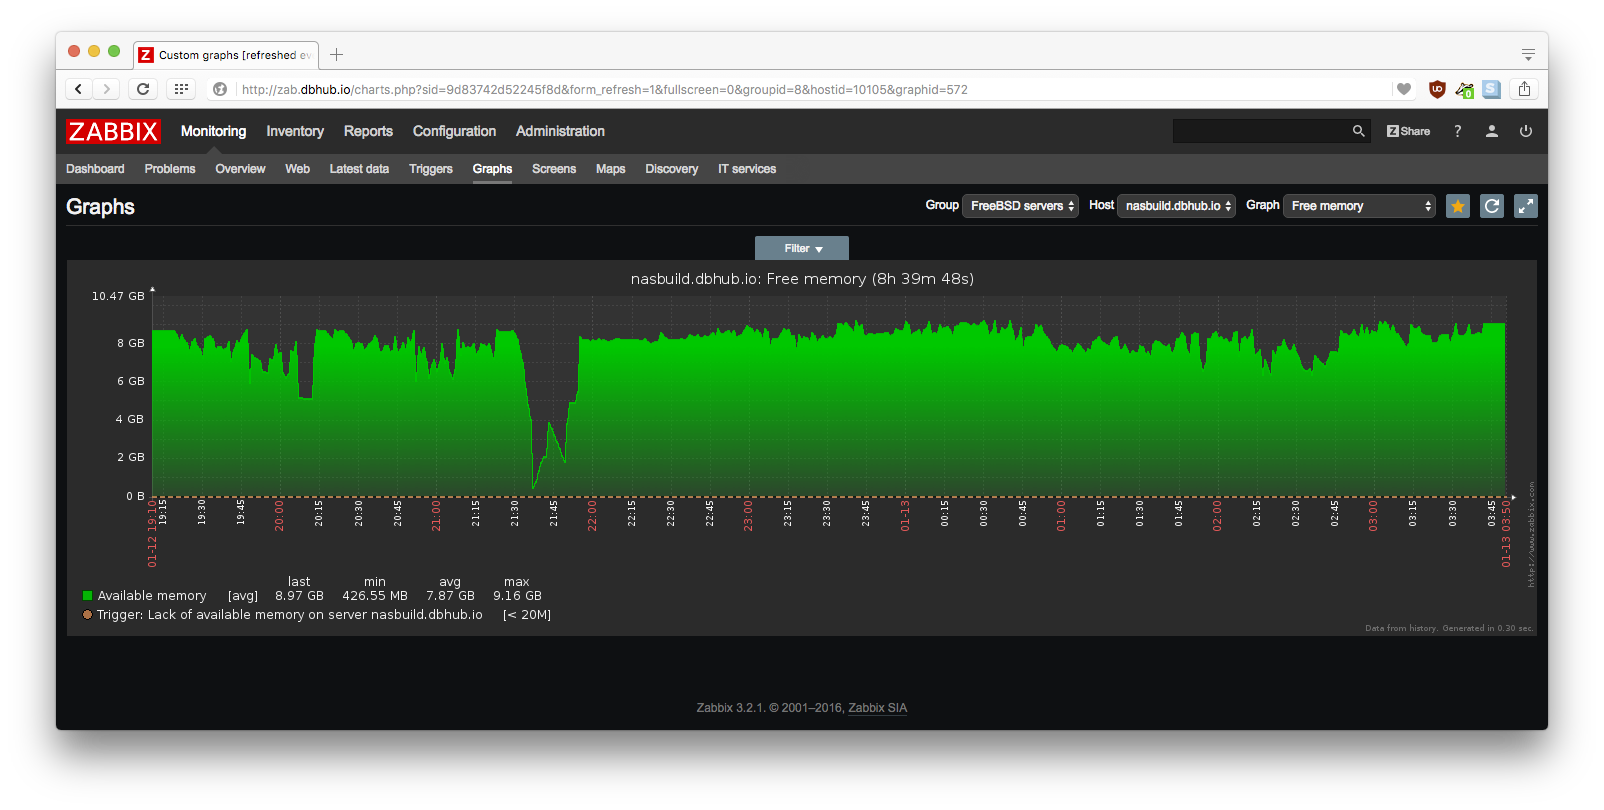Viewport: 1604px width, 810px height.
Task: Click the graph refresh icon button
Action: click(x=1492, y=206)
